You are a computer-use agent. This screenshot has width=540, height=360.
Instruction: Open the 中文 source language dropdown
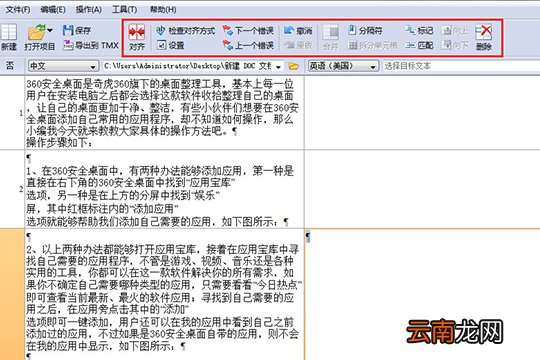click(63, 66)
